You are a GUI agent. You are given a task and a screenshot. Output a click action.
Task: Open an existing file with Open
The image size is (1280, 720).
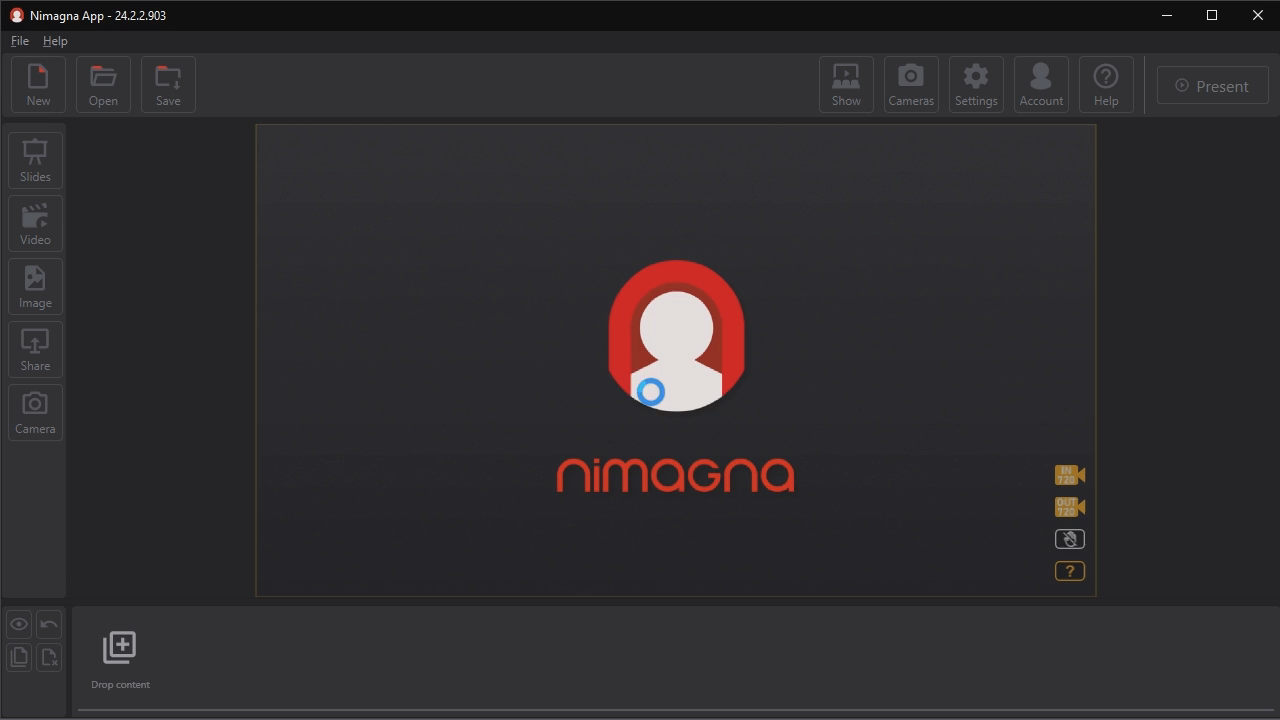tap(103, 85)
